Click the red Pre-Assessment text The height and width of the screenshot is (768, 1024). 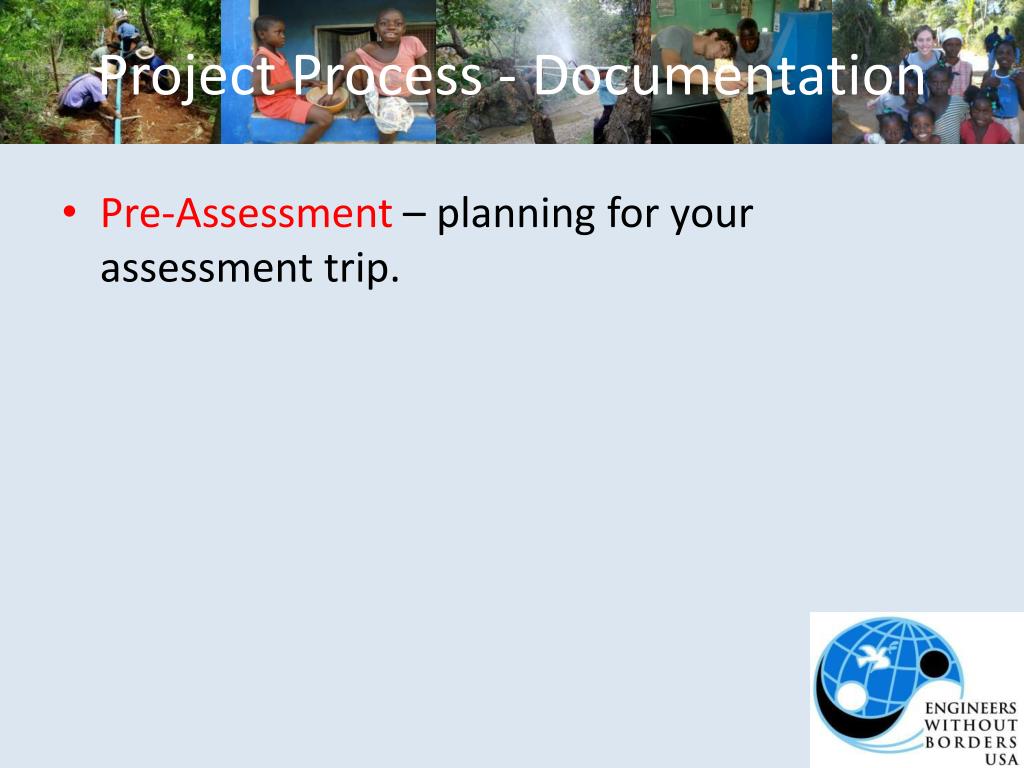point(246,213)
